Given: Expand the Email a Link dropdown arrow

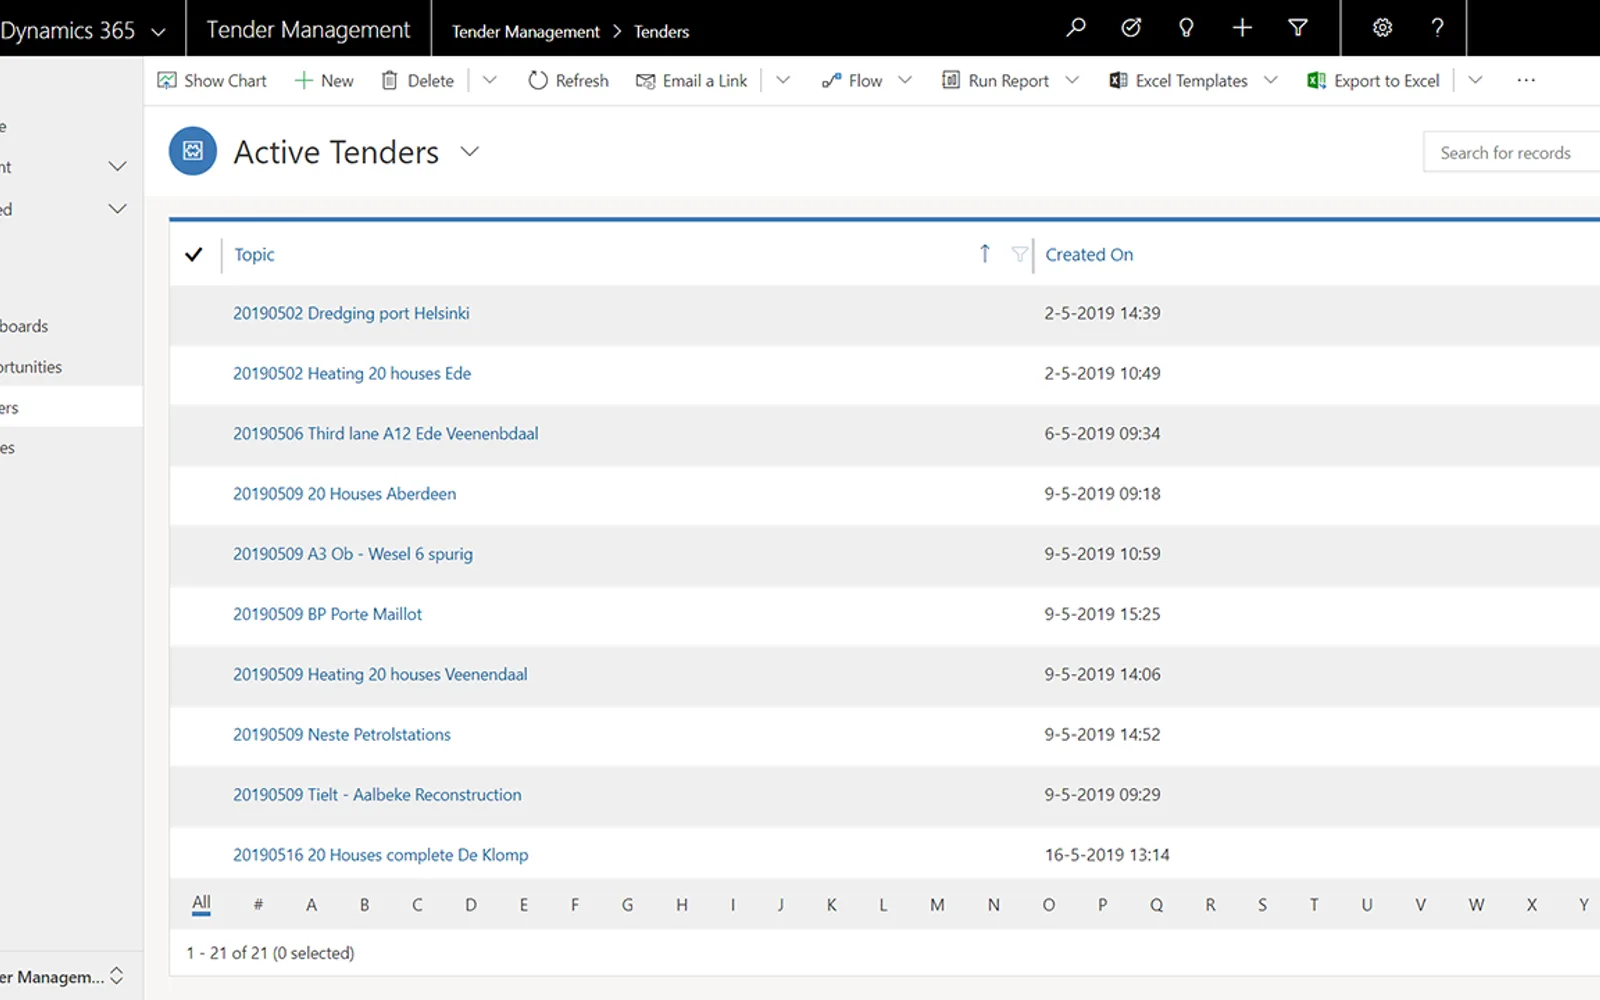Looking at the screenshot, I should coord(783,80).
